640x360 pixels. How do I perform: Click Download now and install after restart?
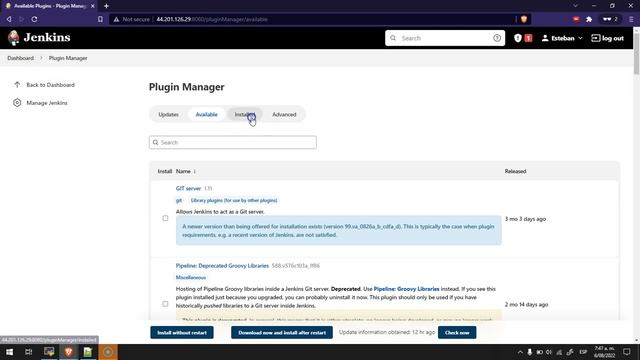coord(282,332)
